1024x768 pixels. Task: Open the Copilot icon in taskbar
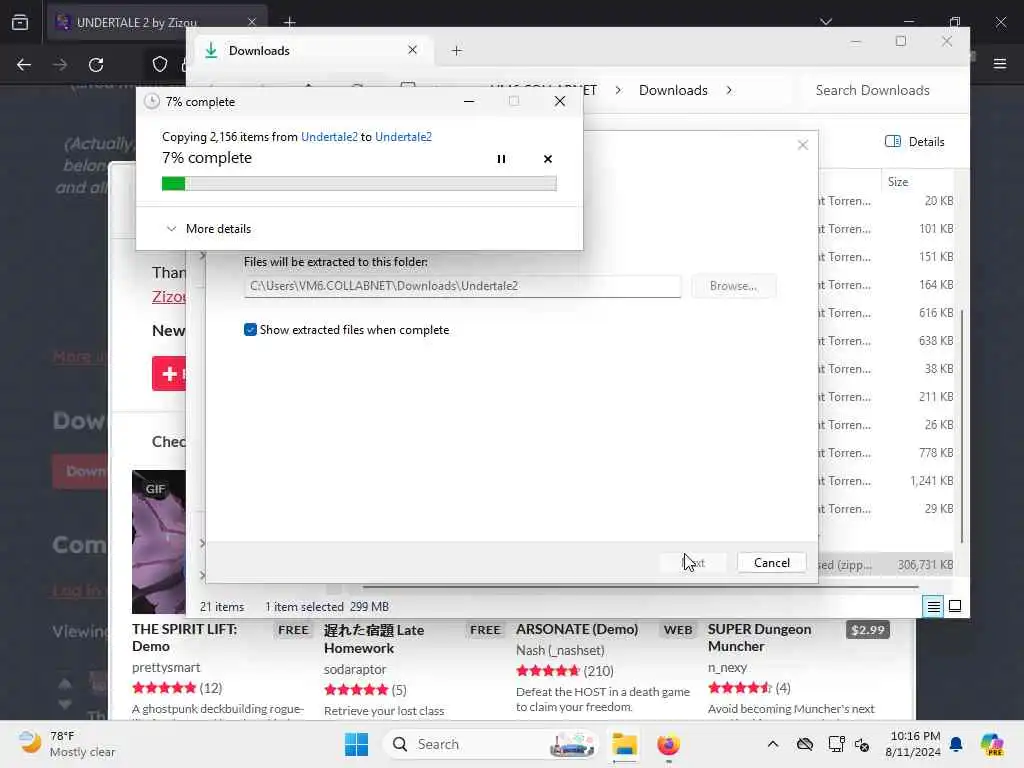991,744
